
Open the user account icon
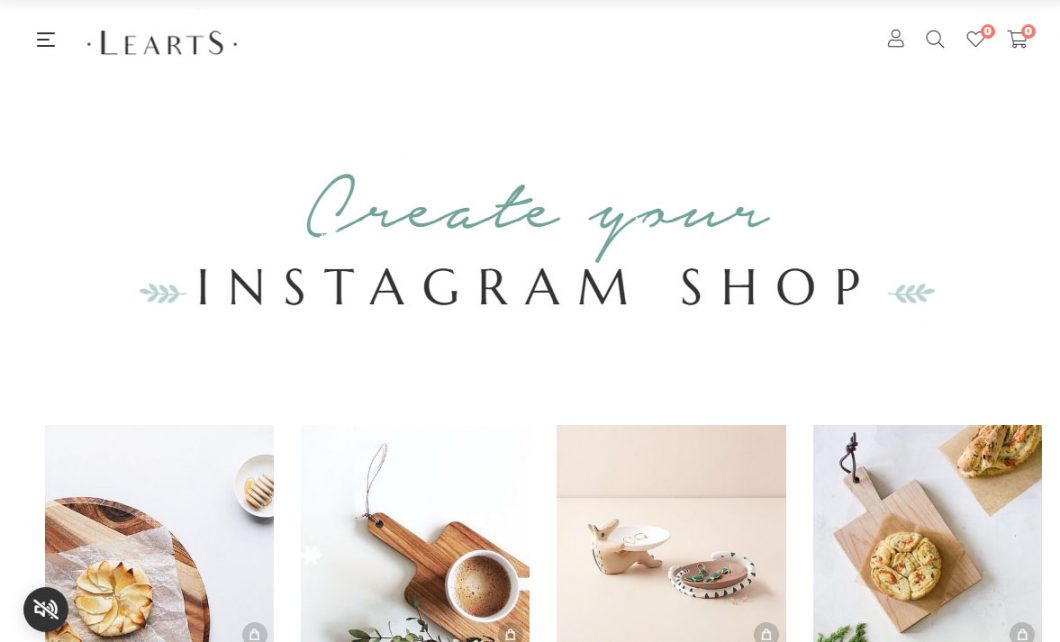click(x=895, y=39)
